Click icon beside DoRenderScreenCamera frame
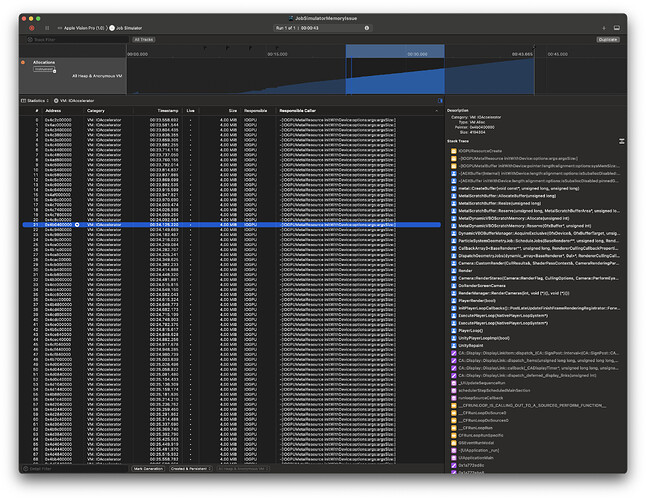This screenshot has width=647, height=500. pos(453,285)
